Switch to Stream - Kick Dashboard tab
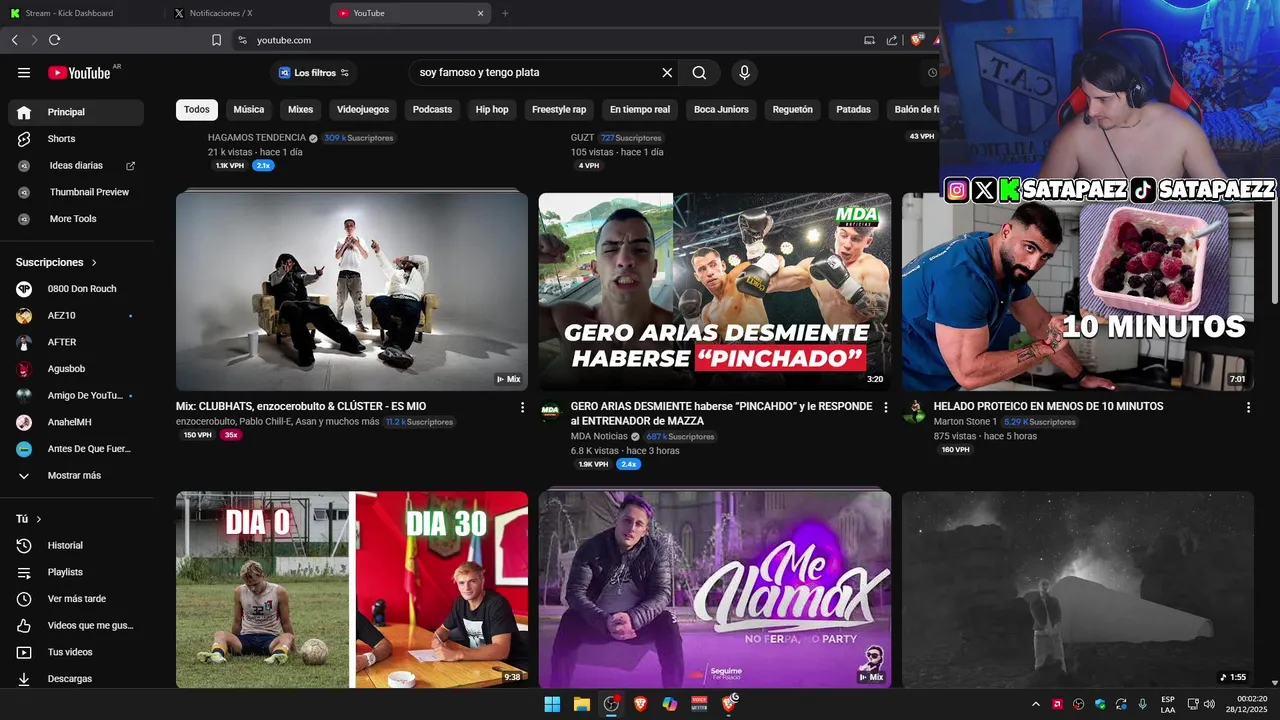Image resolution: width=1280 pixels, height=720 pixels. [x=82, y=13]
